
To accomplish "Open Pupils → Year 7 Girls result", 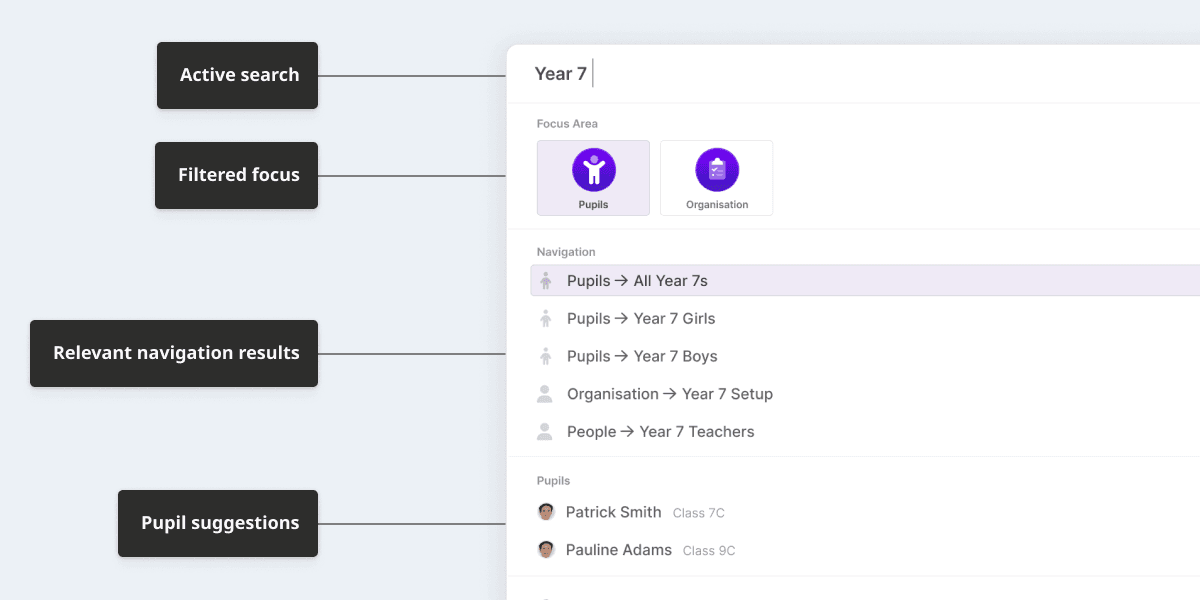I will (x=641, y=319).
